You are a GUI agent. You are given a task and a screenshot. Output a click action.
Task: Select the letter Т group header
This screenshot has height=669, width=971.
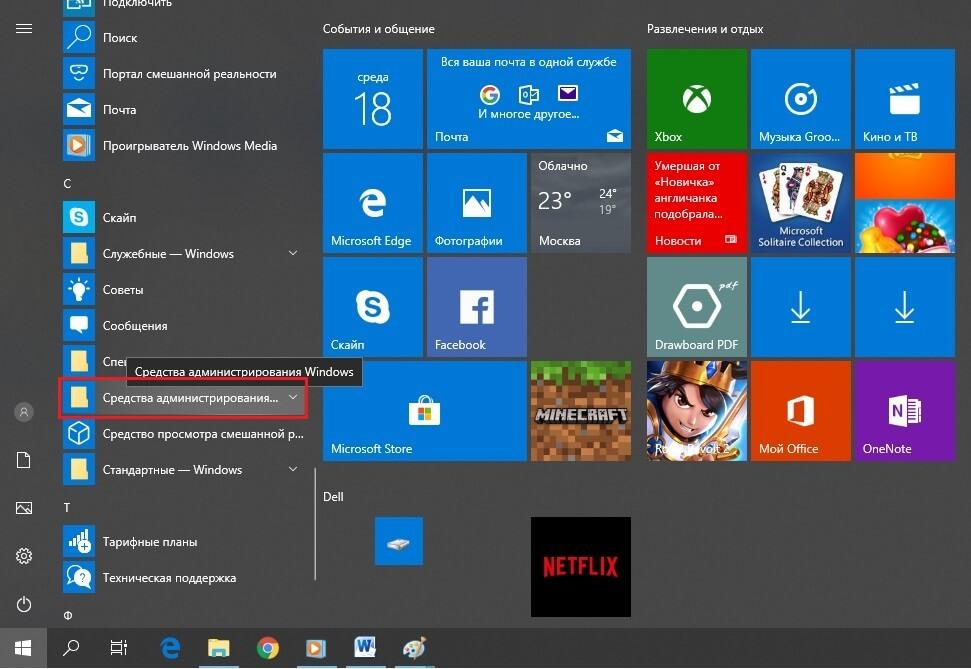(67, 508)
